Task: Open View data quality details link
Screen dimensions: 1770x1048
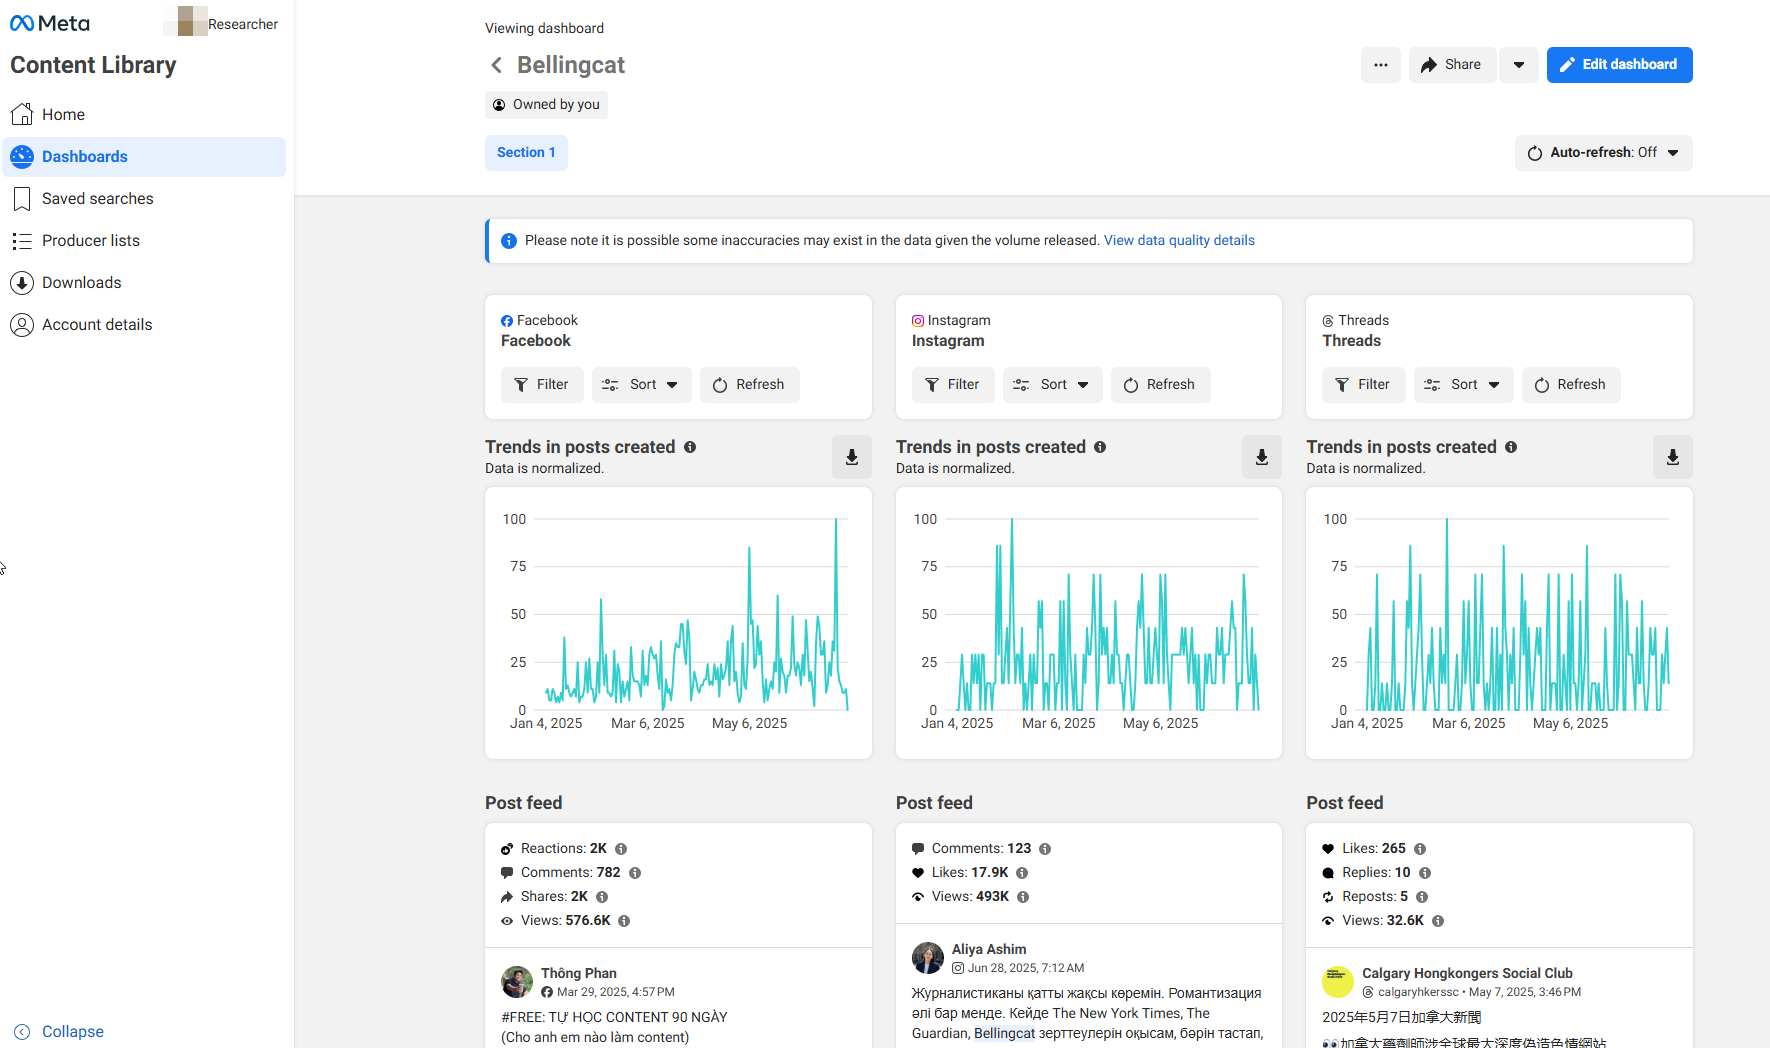Action: [1179, 241]
